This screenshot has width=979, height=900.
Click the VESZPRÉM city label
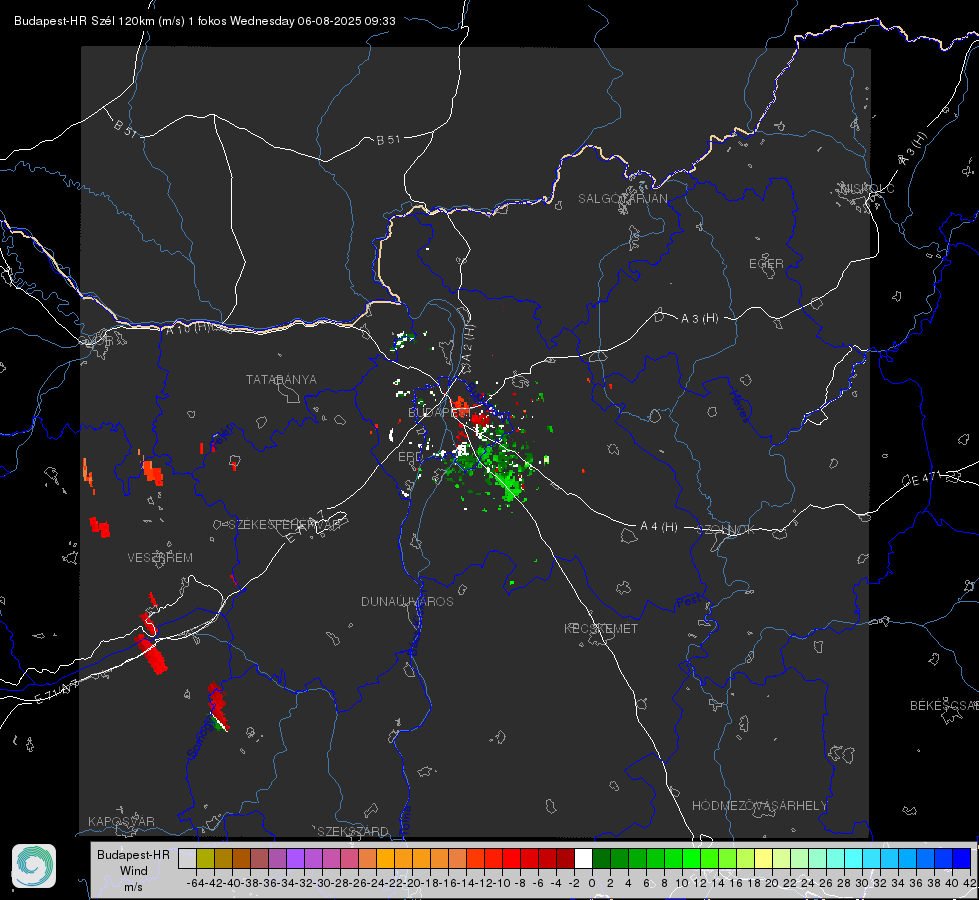[160, 558]
